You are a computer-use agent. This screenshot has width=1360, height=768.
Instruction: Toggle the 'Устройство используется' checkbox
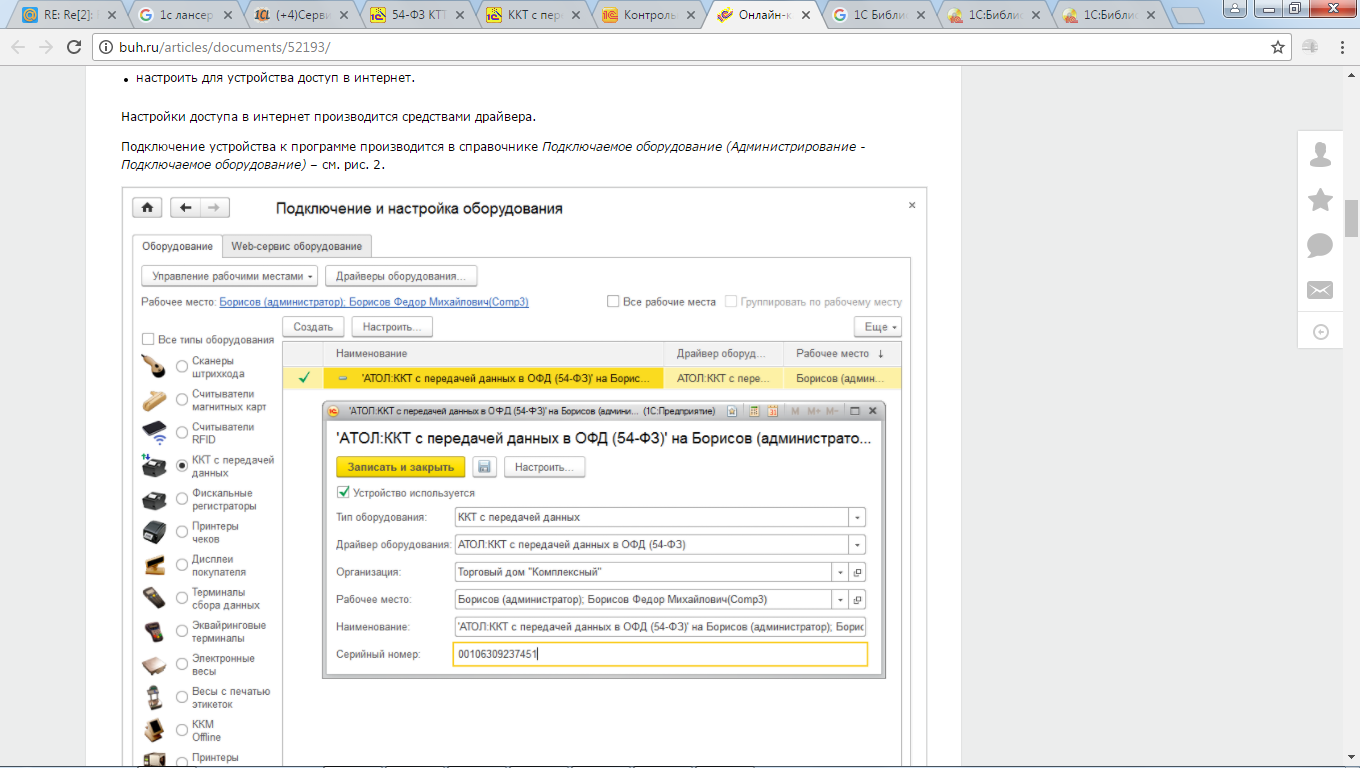pyautogui.click(x=344, y=493)
